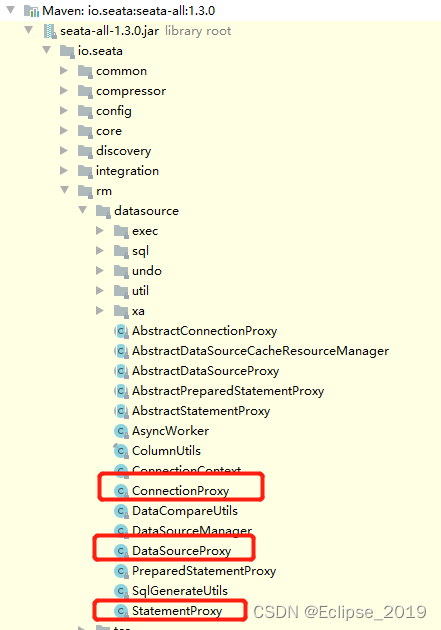Select seata-all-1.3.0.jar library root label

(x=145, y=31)
